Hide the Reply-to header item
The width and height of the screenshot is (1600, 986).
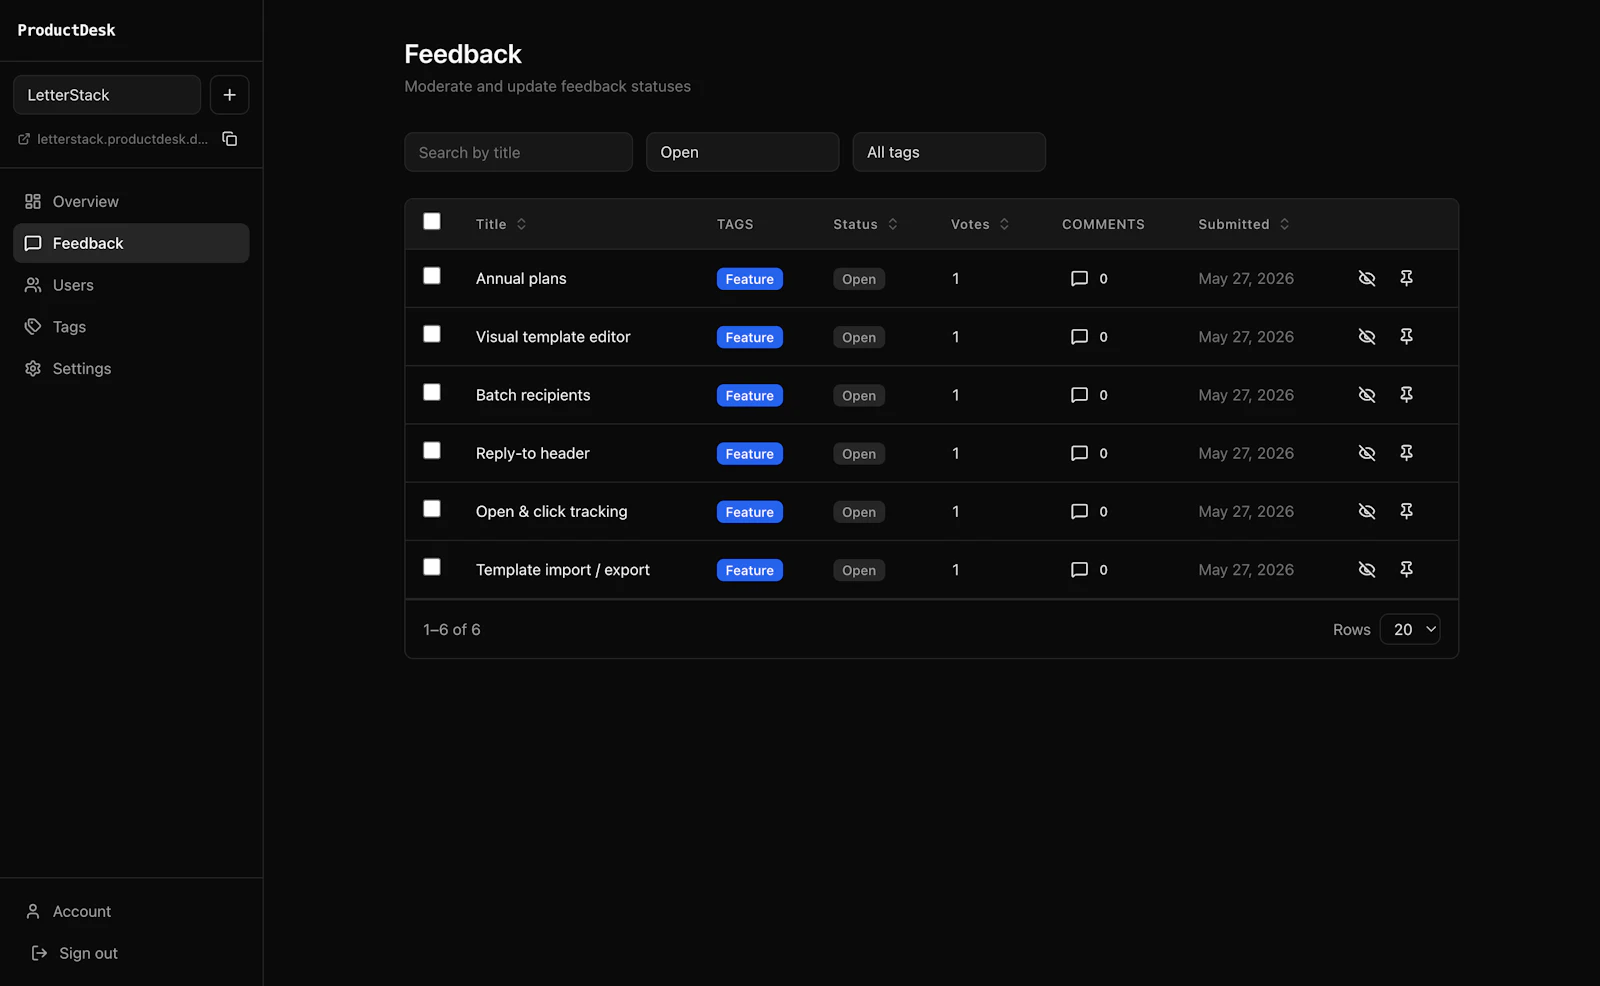point(1367,453)
